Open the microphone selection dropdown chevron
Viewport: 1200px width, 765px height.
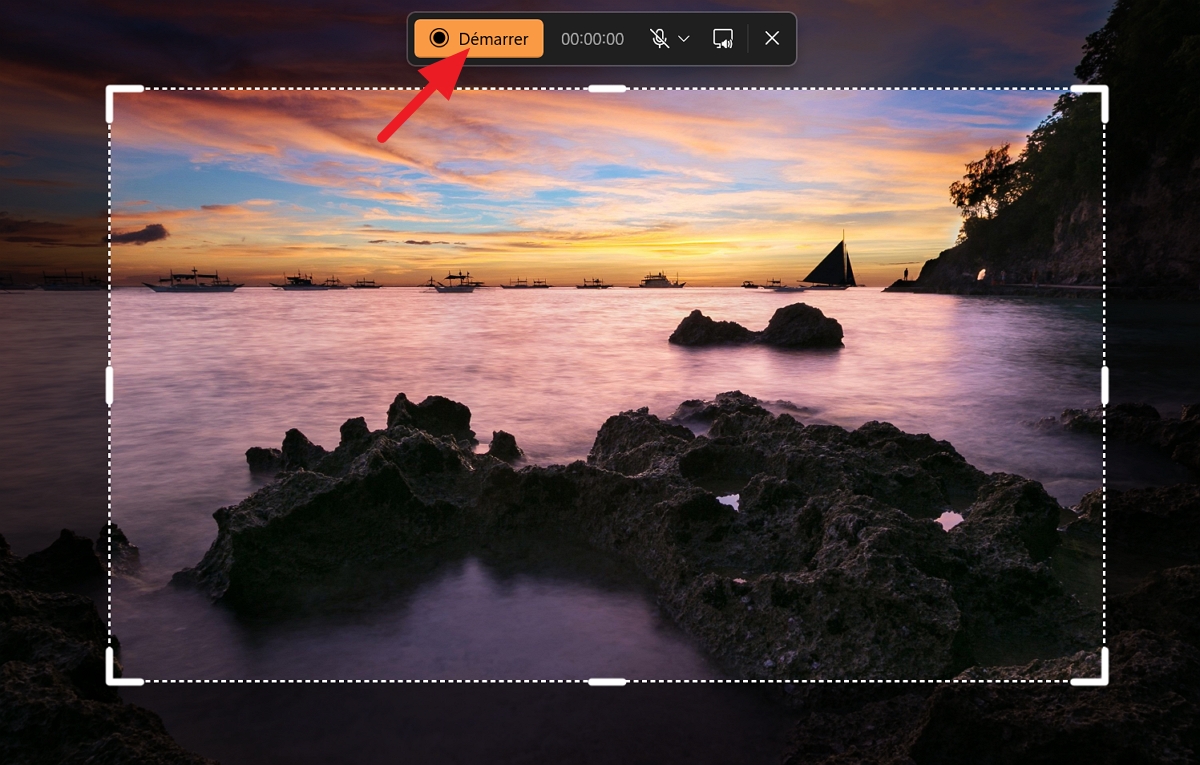pos(684,39)
